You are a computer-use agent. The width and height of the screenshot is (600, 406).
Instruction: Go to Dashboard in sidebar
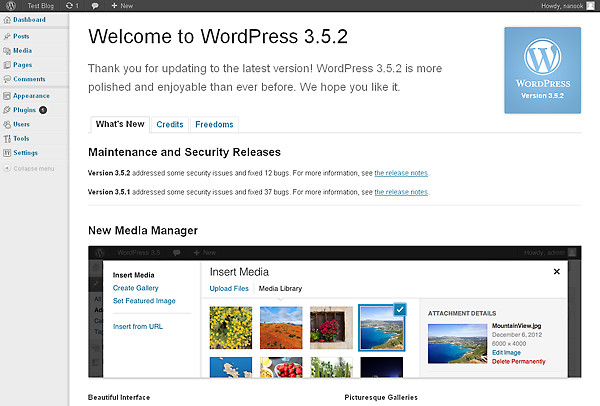coord(29,20)
